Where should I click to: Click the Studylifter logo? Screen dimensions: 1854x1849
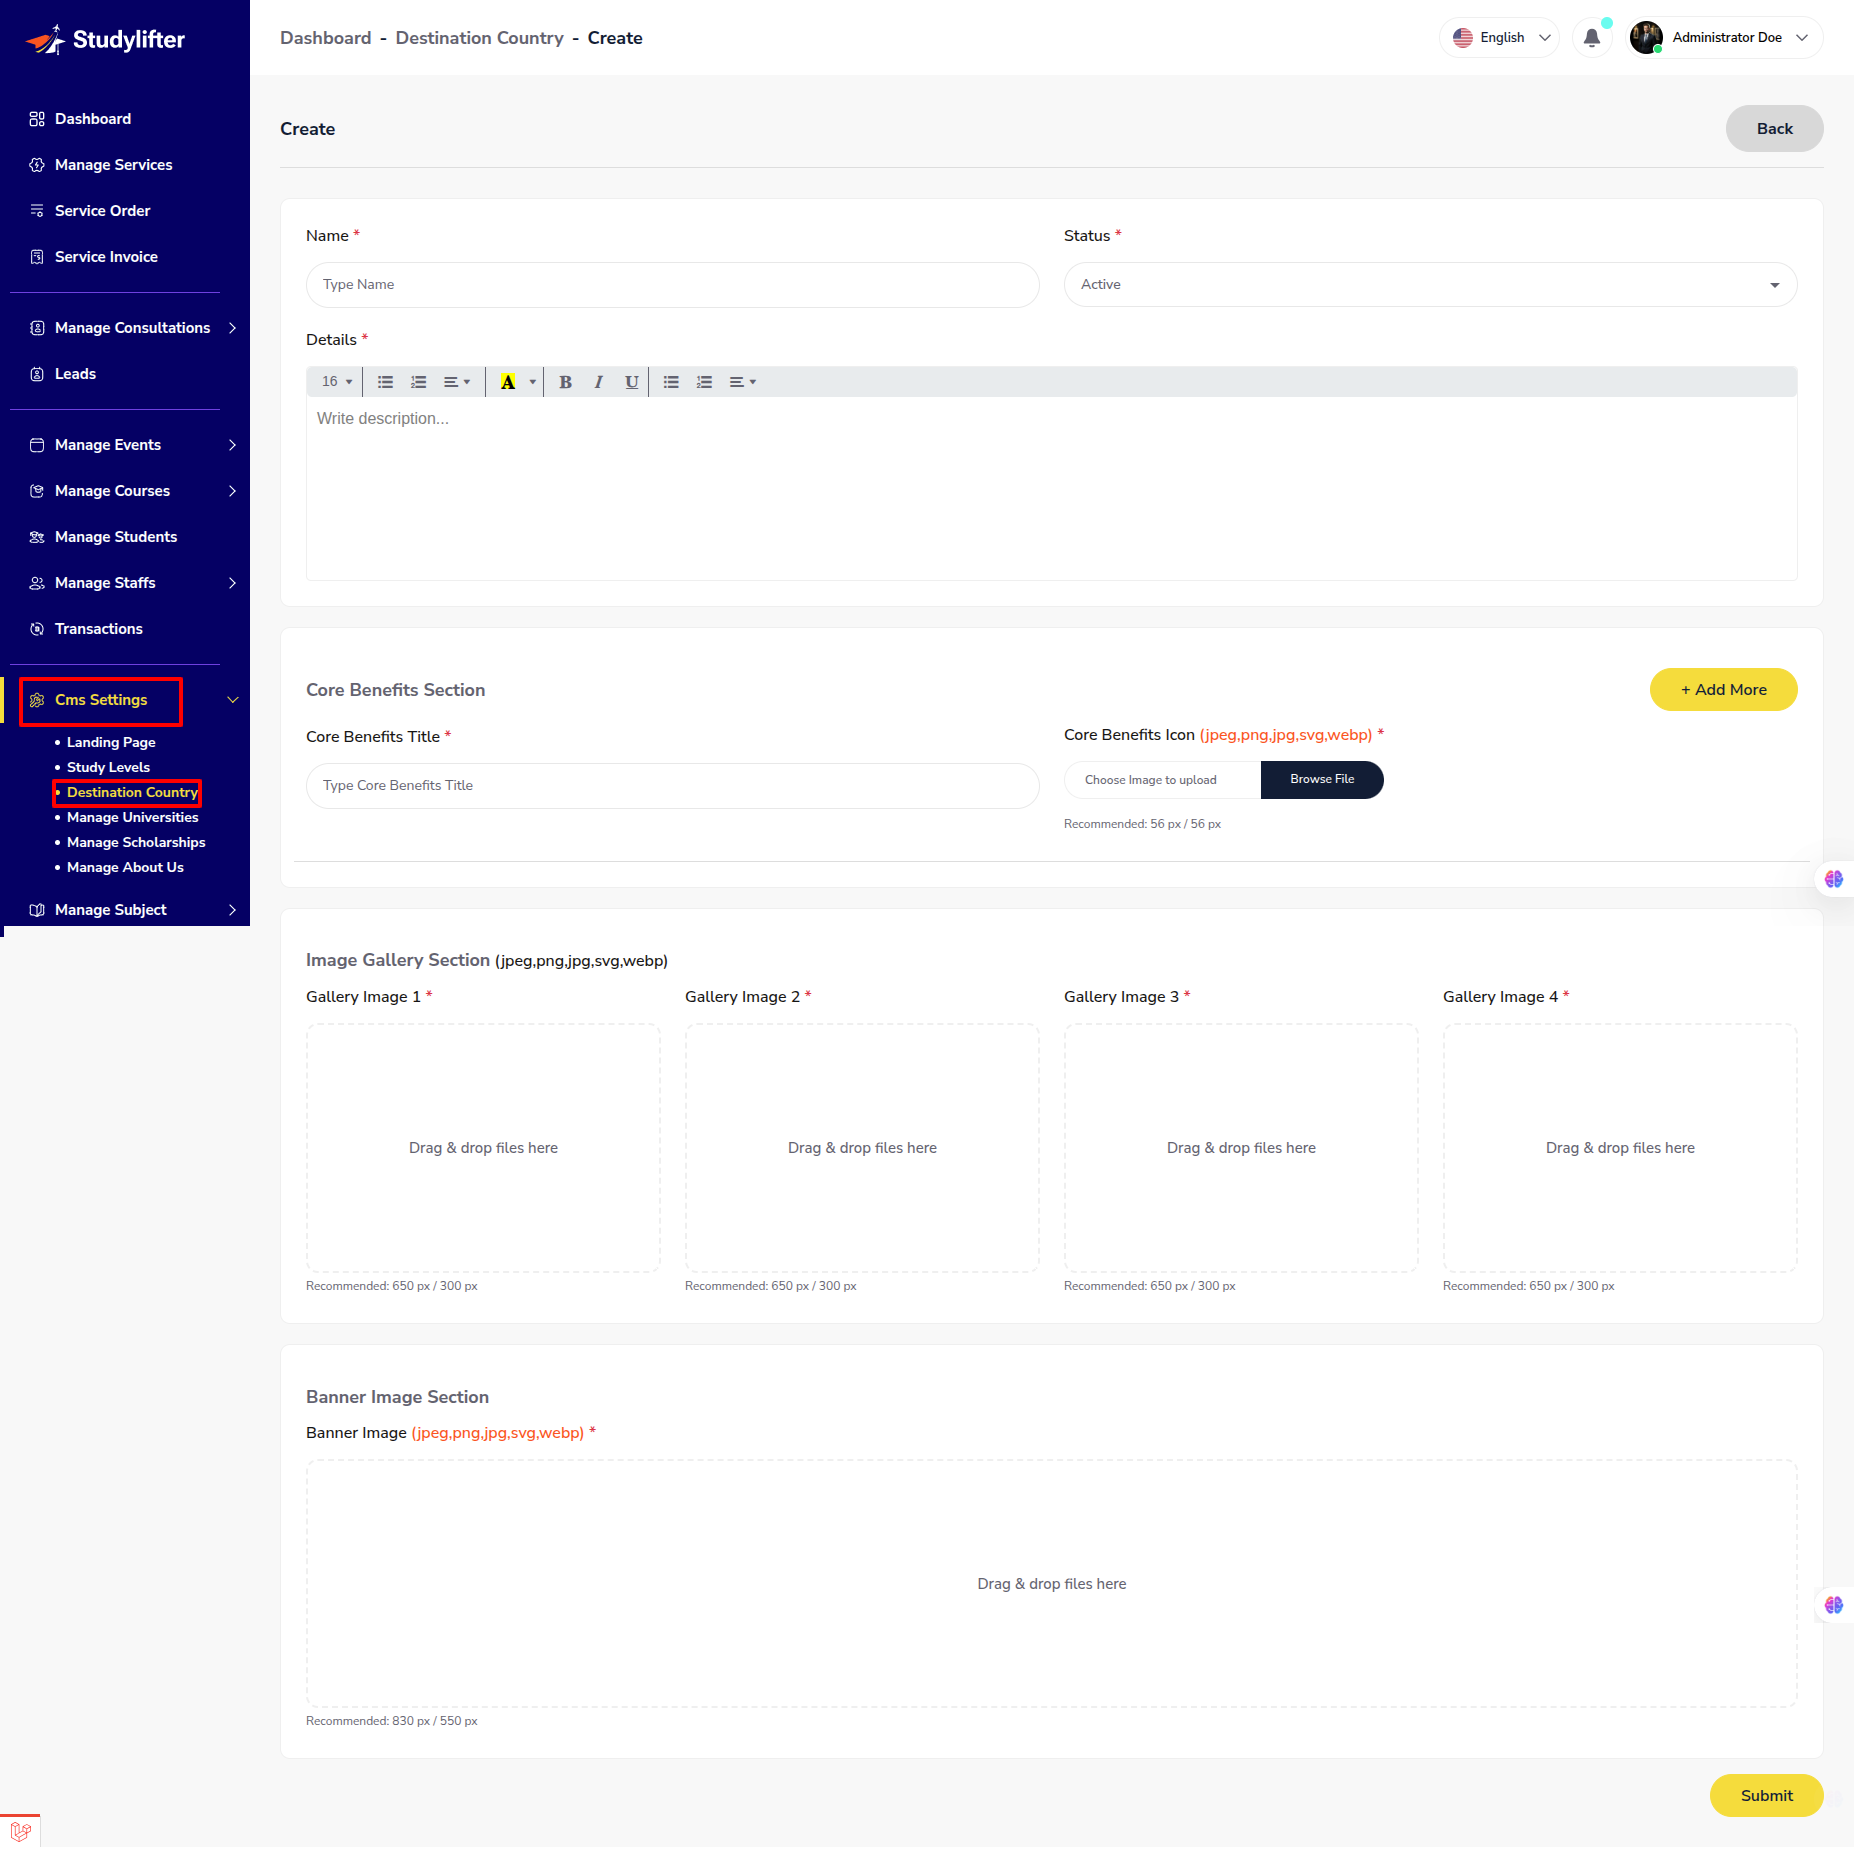coord(106,39)
